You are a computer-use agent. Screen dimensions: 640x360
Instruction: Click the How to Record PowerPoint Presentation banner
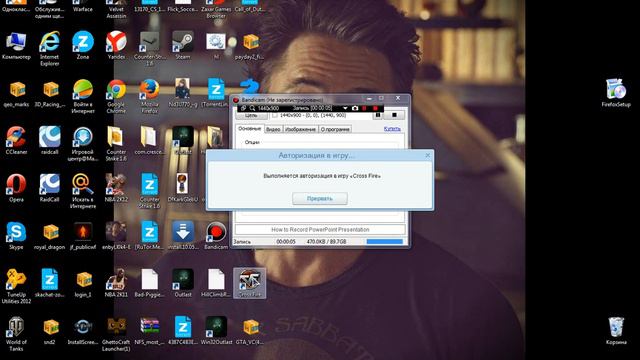(320, 229)
